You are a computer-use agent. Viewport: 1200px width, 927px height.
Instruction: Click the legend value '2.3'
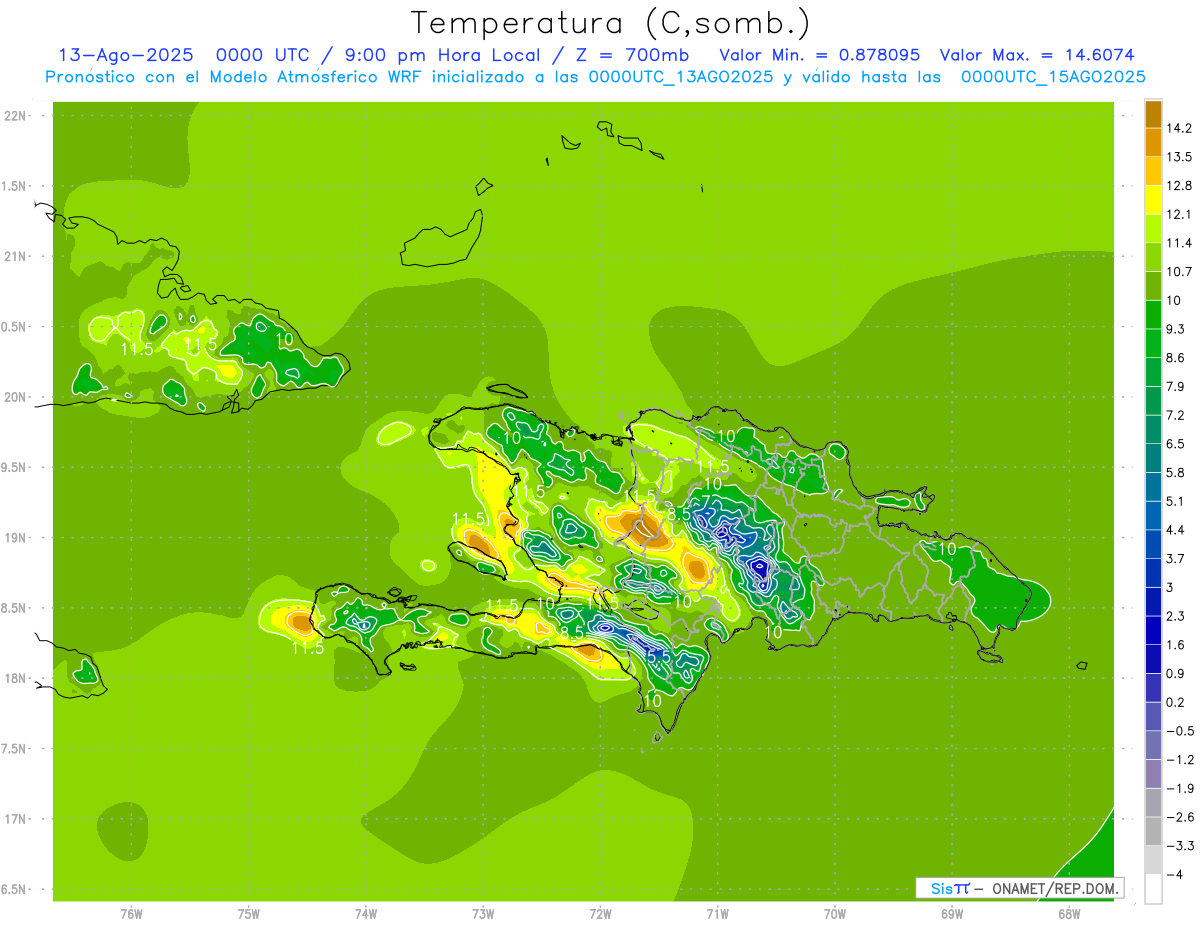[x=1177, y=616]
